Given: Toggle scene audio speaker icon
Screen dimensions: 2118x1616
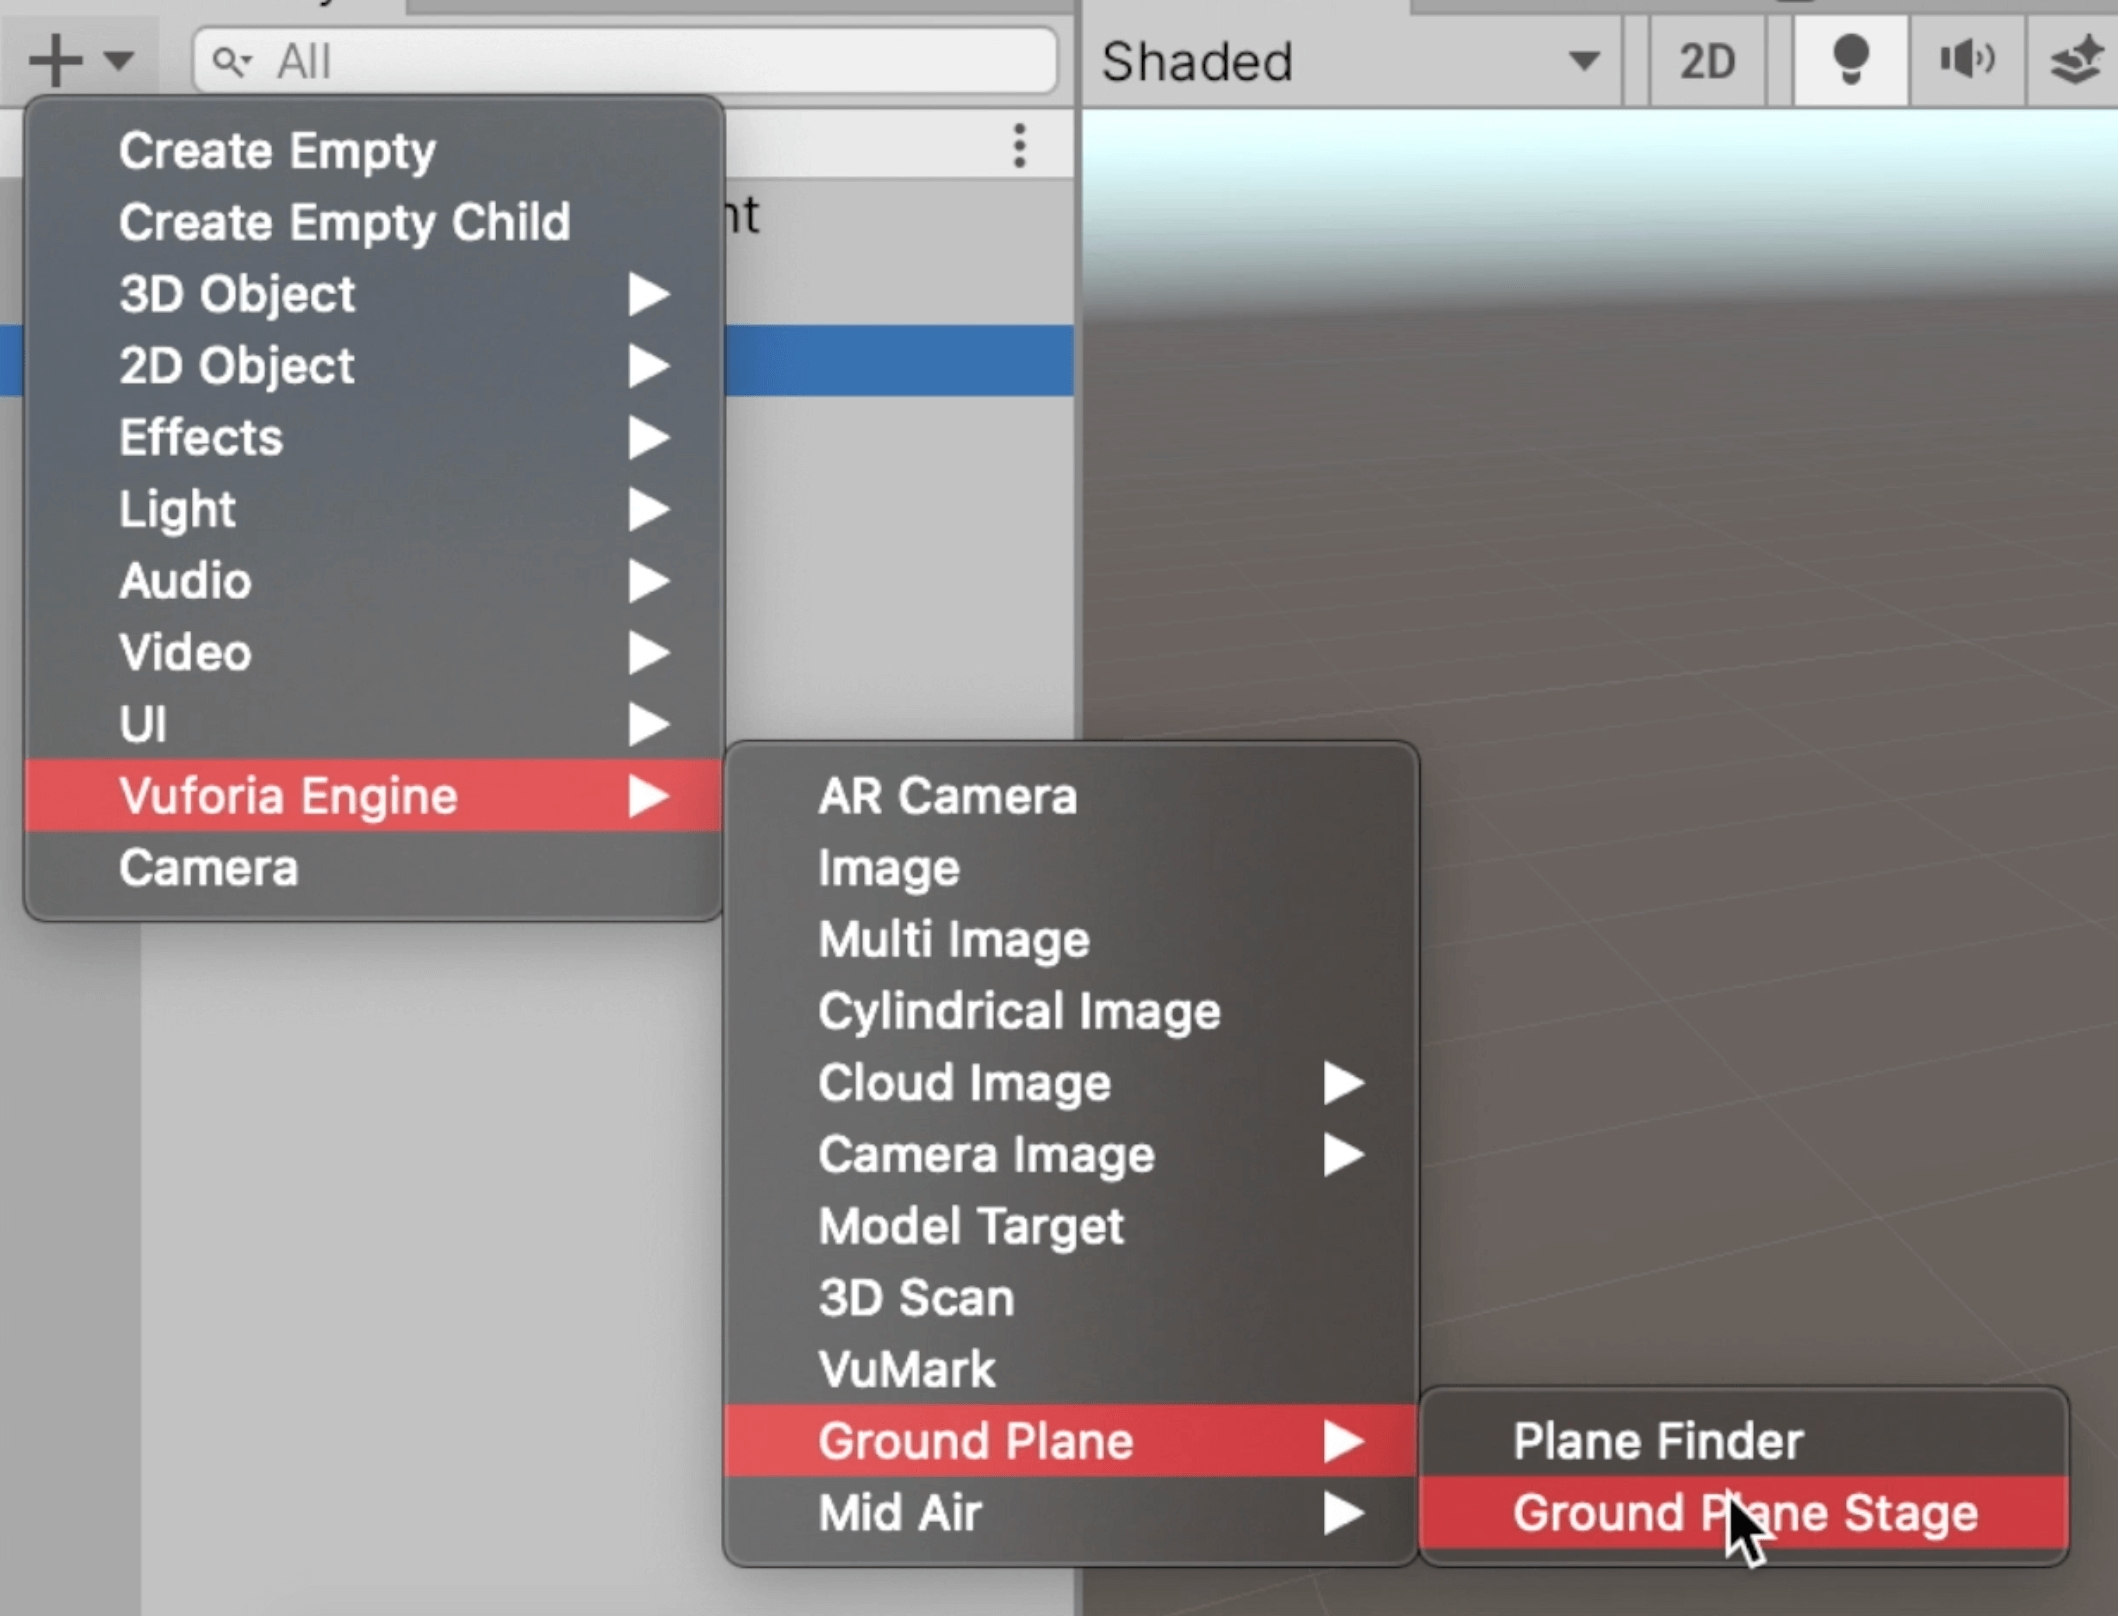Looking at the screenshot, I should tap(1966, 61).
